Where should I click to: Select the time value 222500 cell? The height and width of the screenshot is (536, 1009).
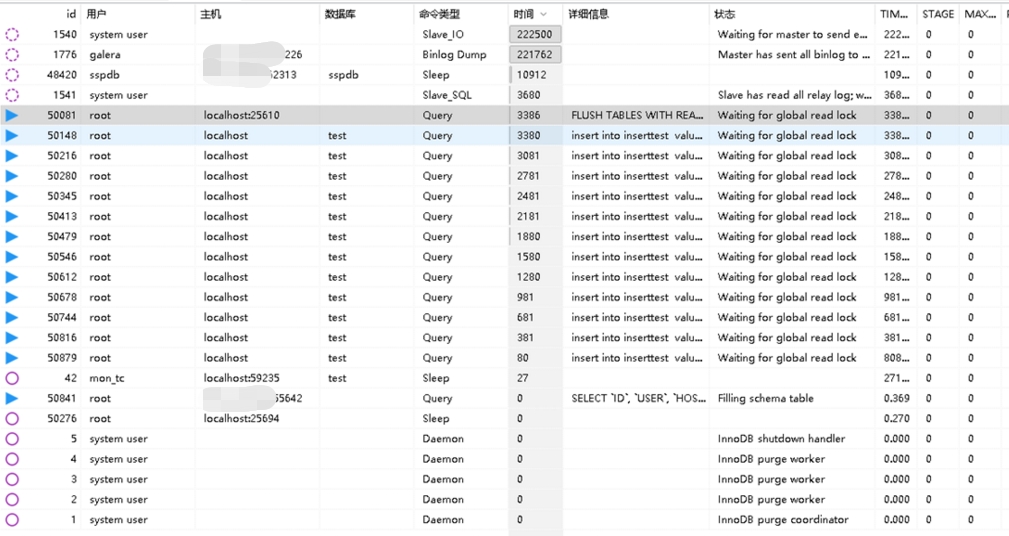(x=536, y=34)
